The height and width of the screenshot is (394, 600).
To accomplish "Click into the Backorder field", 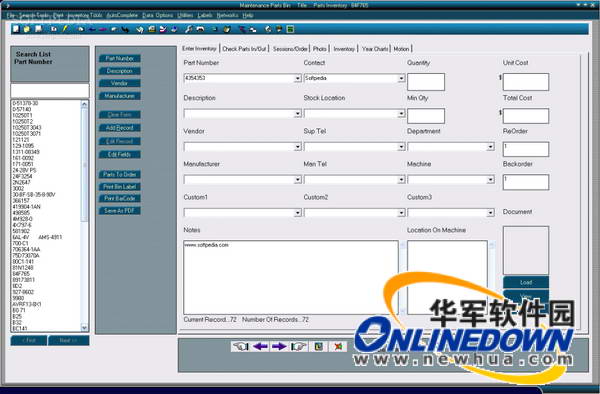I will [x=526, y=182].
